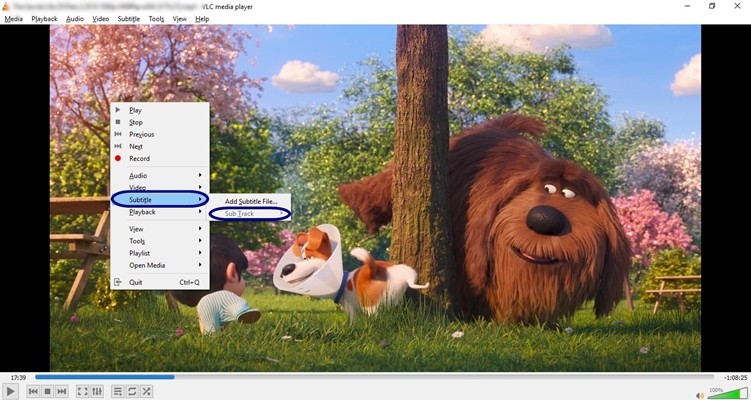
Task: Click context menu Play triangle icon
Action: pyautogui.click(x=118, y=110)
